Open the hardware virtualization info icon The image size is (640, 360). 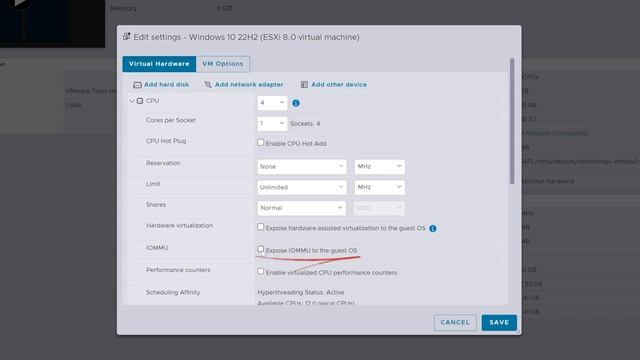point(433,229)
